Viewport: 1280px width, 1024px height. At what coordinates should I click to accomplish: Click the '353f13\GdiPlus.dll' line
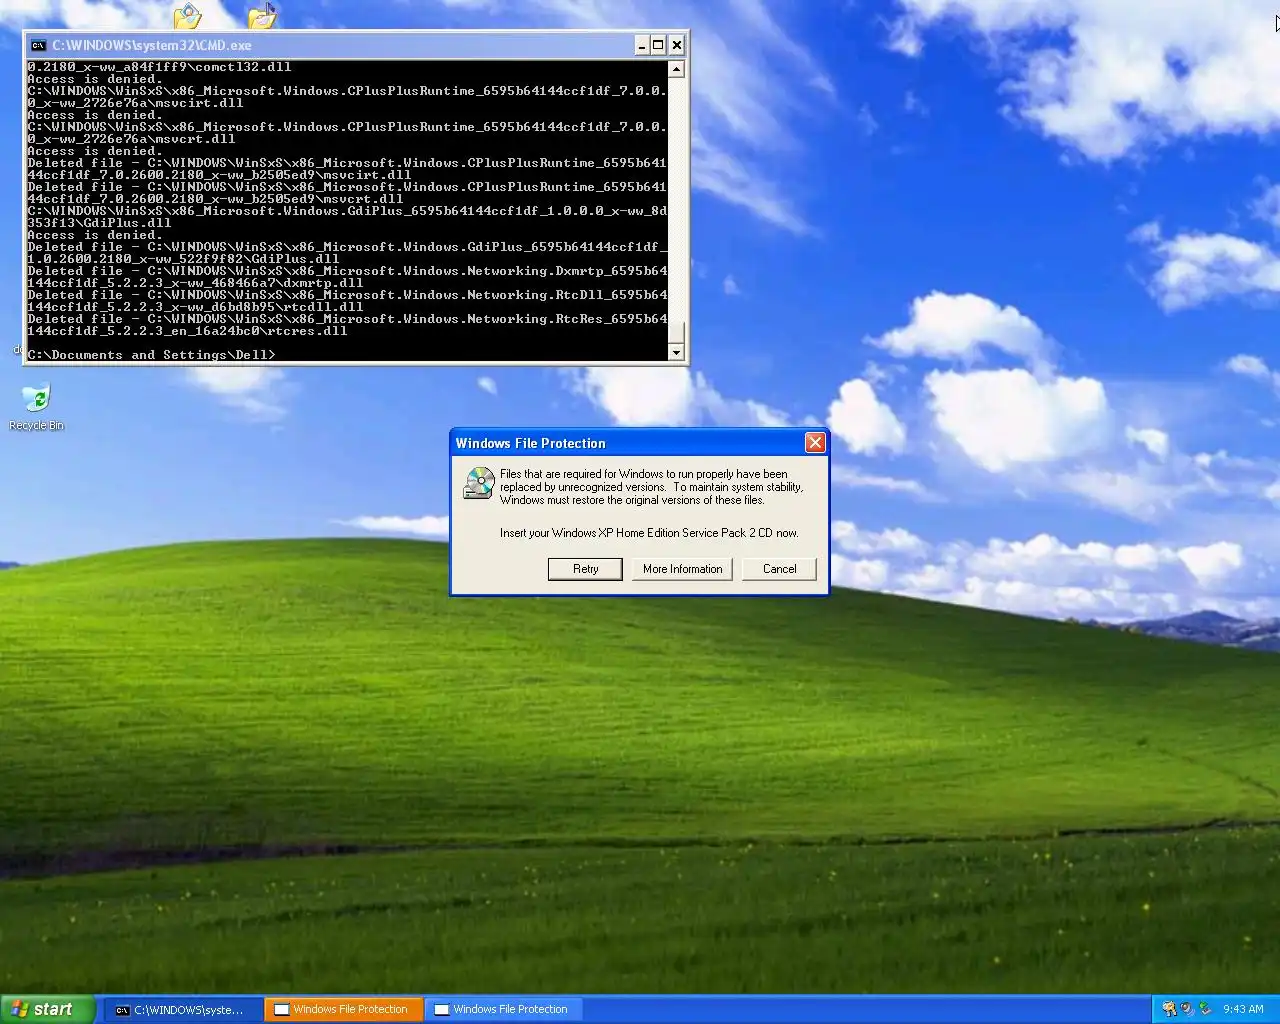click(99, 223)
